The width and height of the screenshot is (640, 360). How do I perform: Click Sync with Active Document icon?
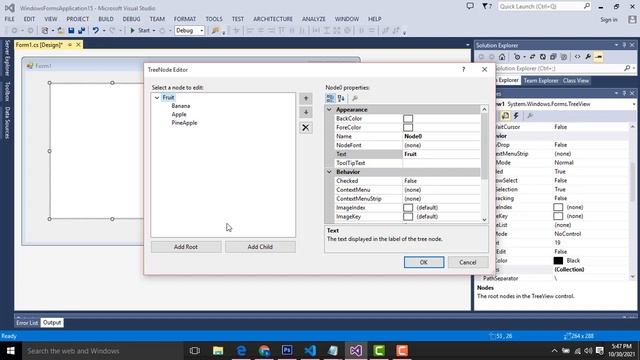point(532,57)
